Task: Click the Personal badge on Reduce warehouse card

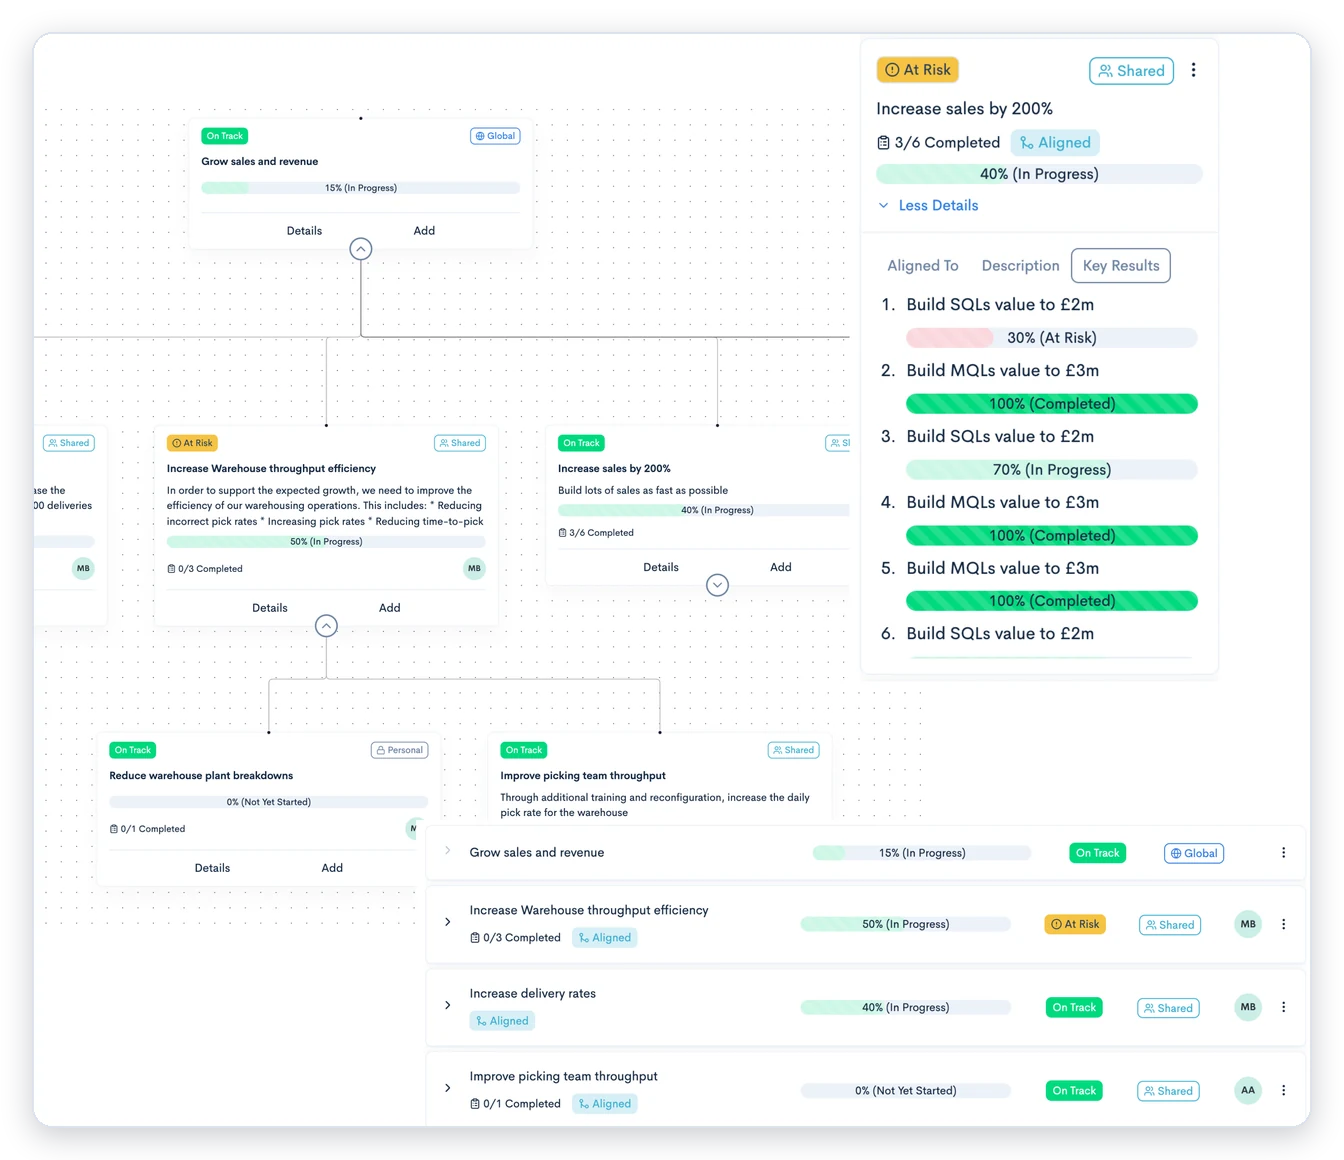Action: point(400,750)
